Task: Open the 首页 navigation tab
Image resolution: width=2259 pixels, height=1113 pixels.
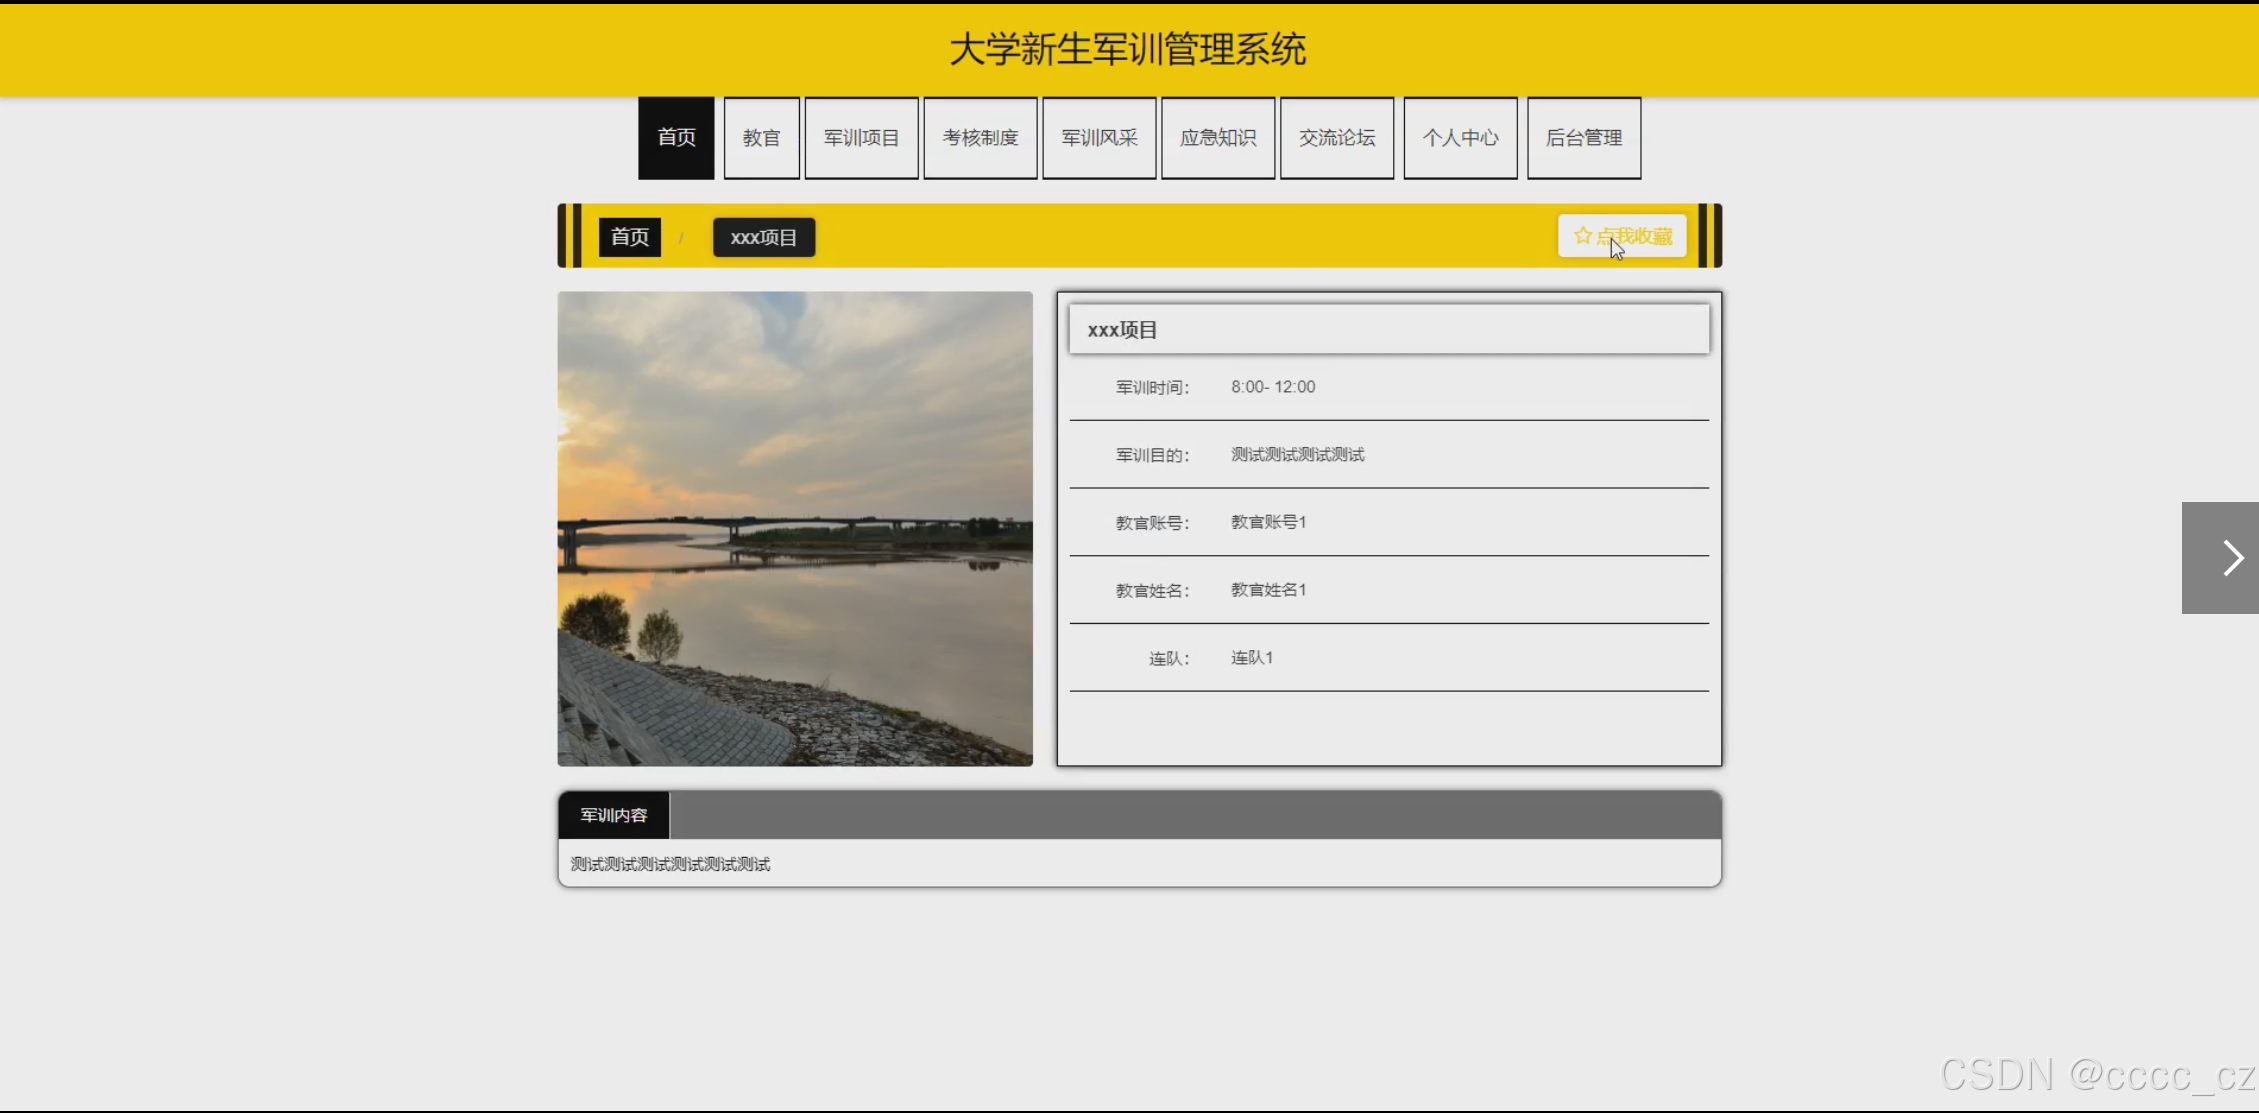Action: (x=676, y=138)
